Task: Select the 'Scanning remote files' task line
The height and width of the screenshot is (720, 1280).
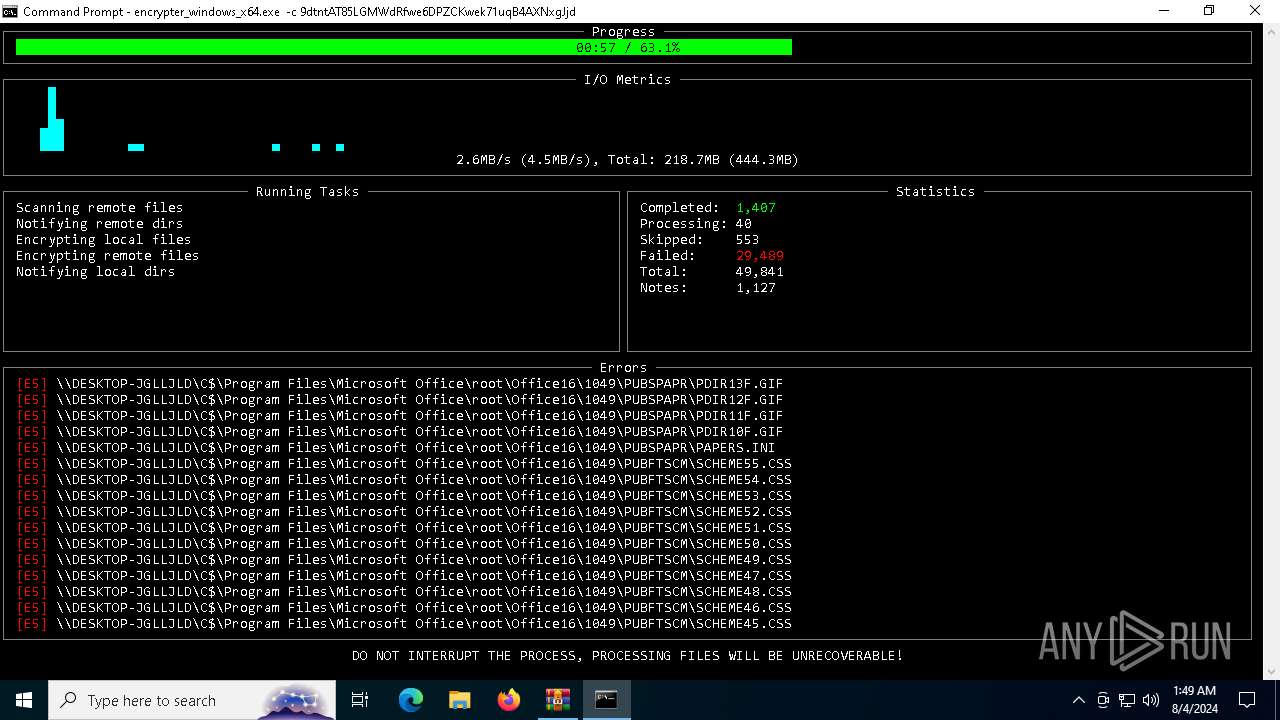Action: (99, 208)
